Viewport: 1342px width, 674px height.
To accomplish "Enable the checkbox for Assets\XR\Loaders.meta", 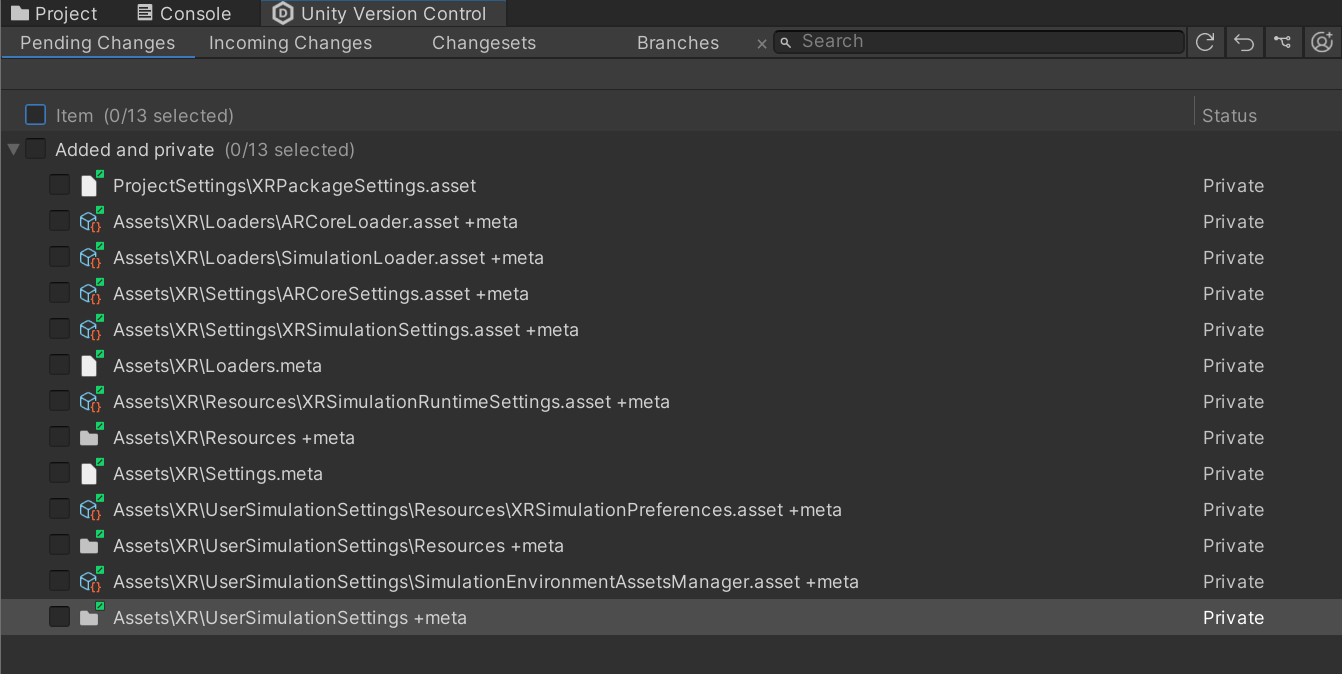I will click(59, 365).
